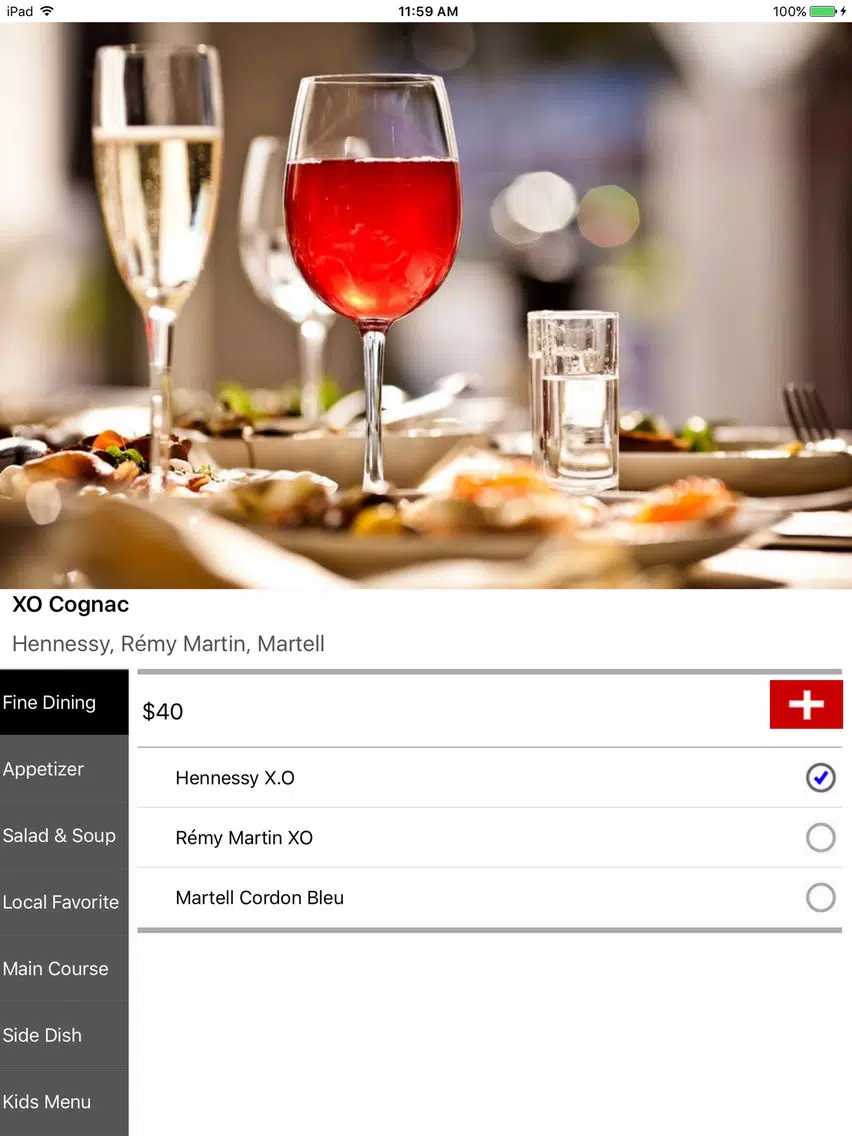The width and height of the screenshot is (852, 1136).
Task: Go to the Local Favorite category
Action: coord(64,902)
